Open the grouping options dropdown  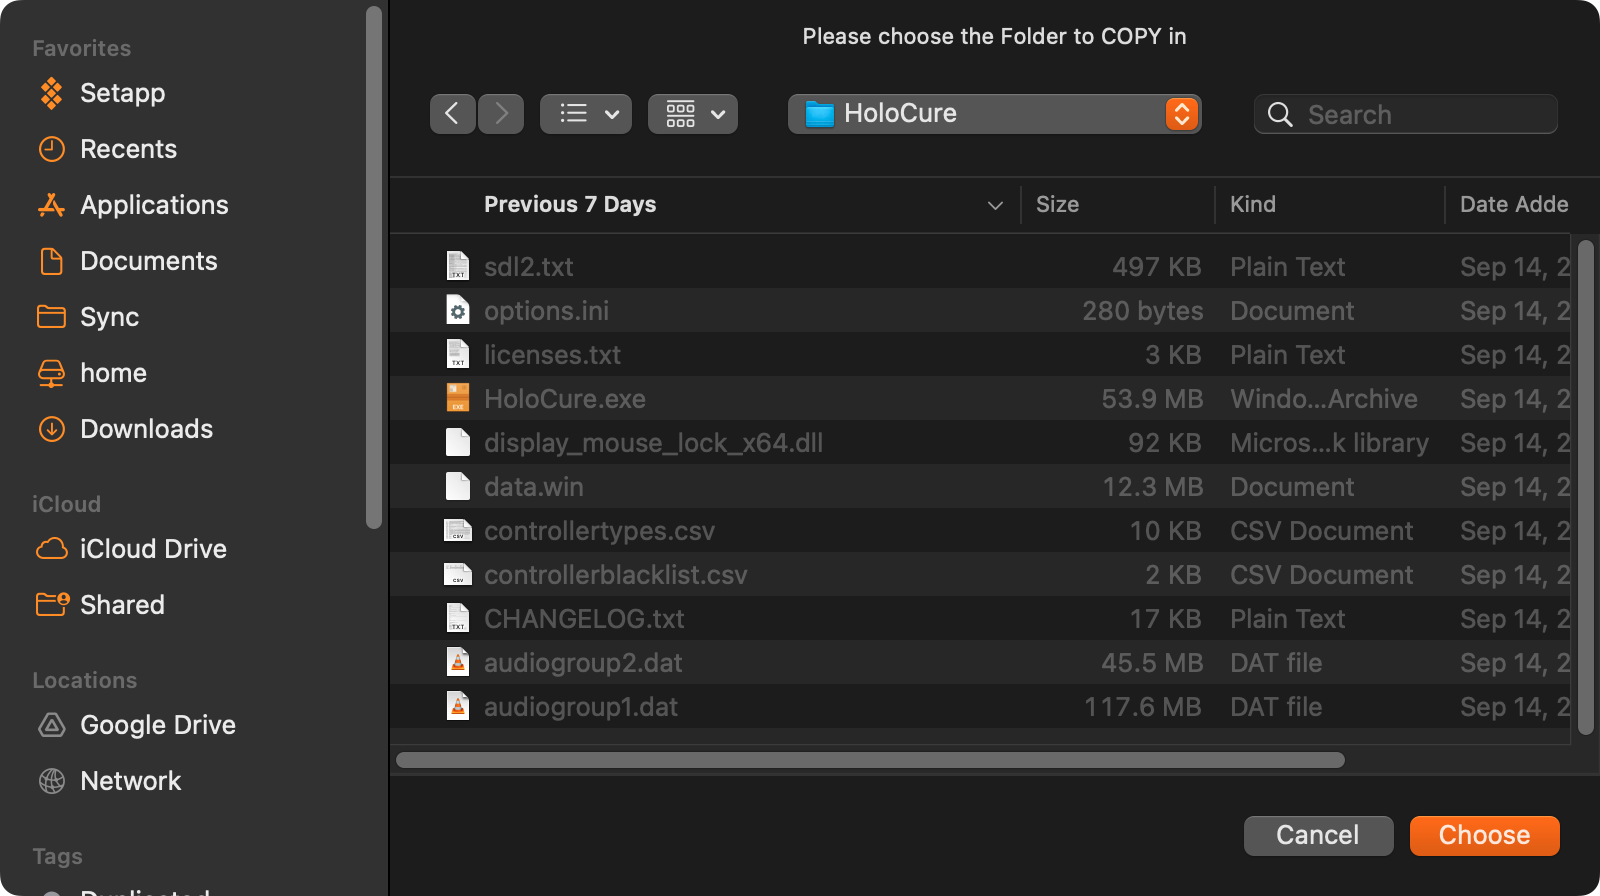pos(693,114)
